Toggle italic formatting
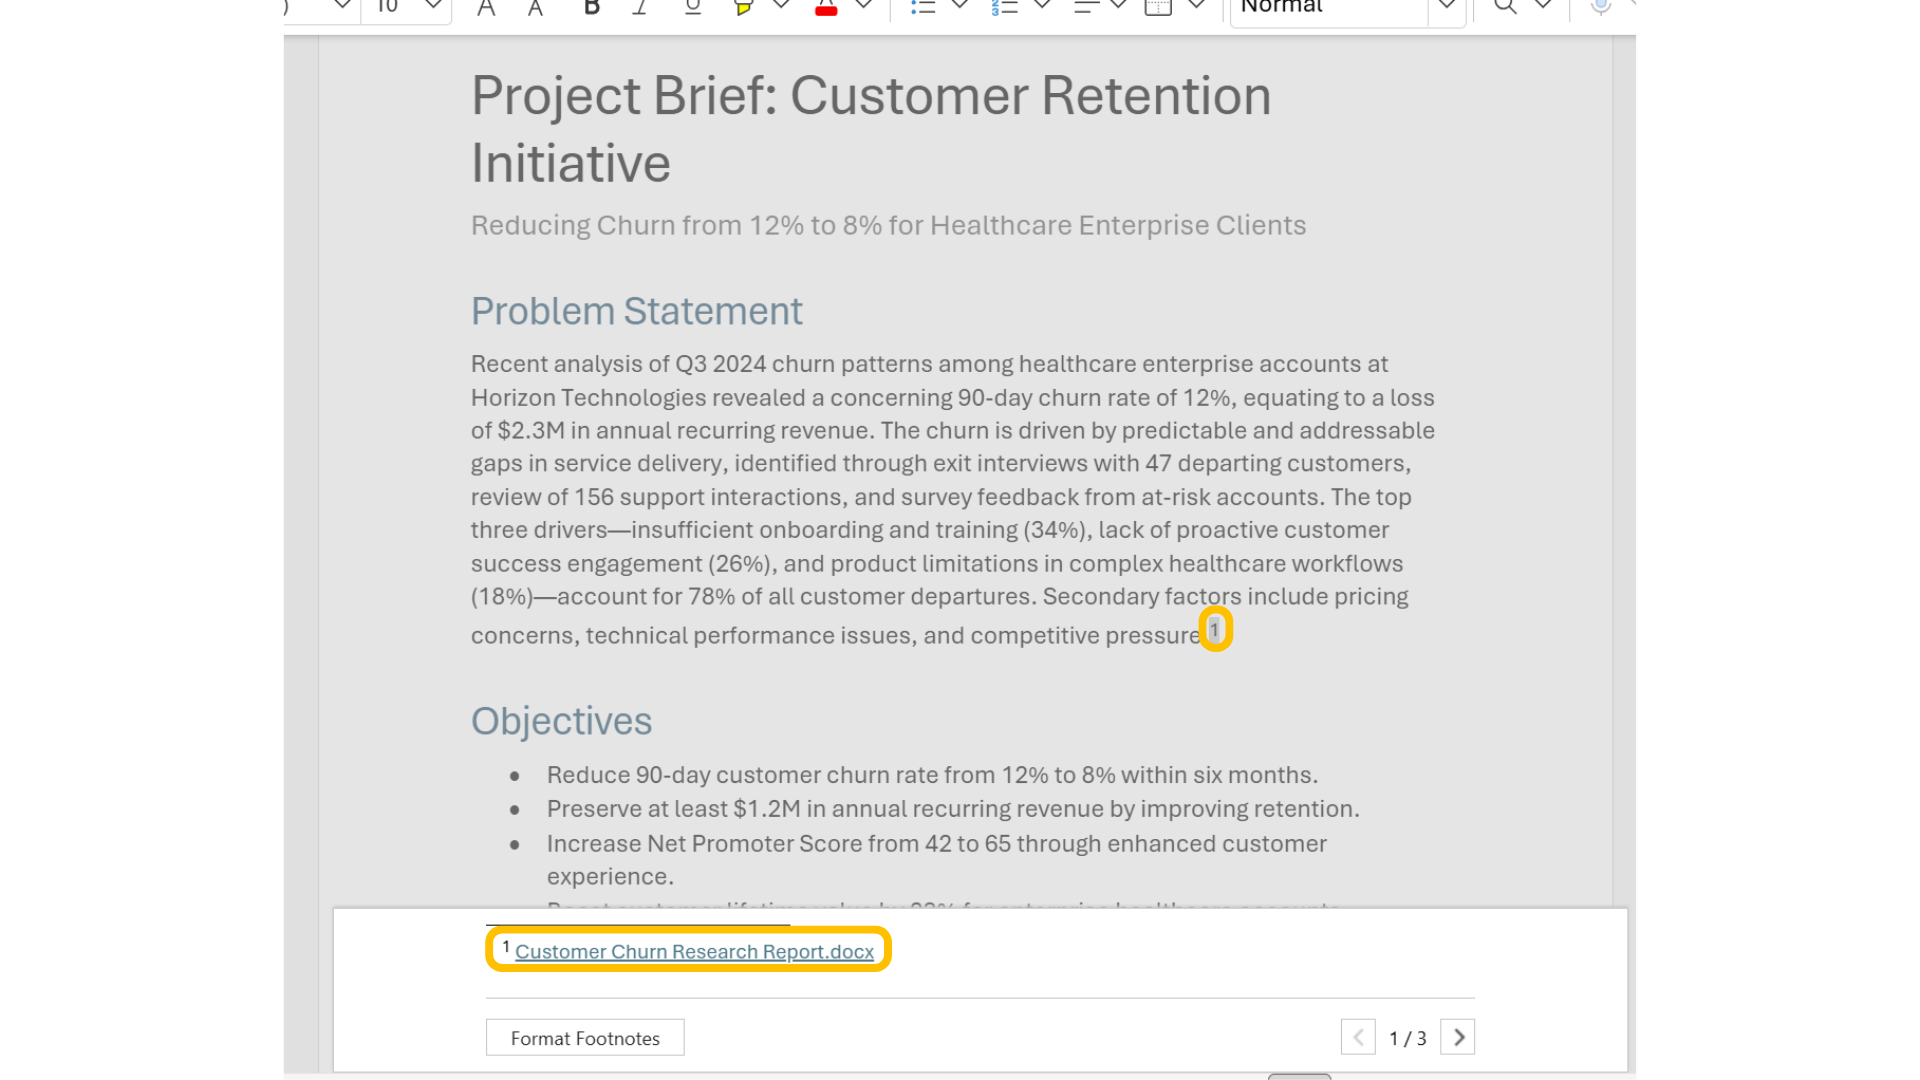Image resolution: width=1920 pixels, height=1080 pixels. [640, 8]
